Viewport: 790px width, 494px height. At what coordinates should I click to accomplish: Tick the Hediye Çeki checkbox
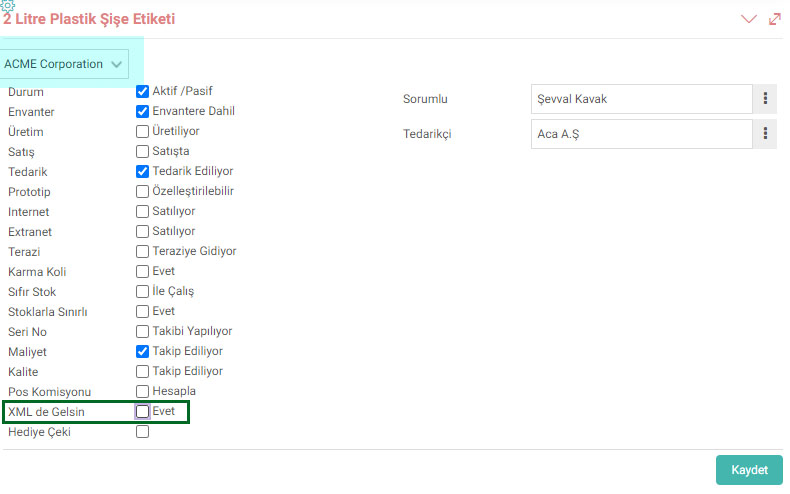pos(143,431)
